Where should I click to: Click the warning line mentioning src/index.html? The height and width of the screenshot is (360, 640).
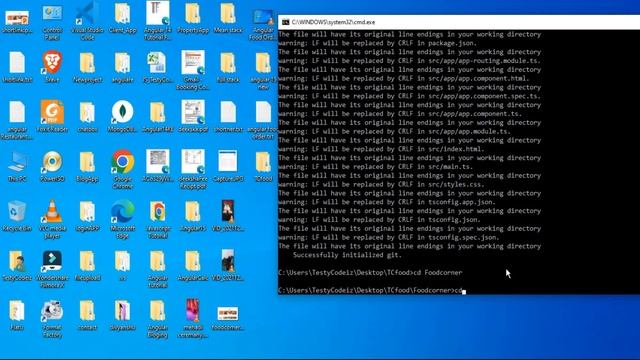381,149
